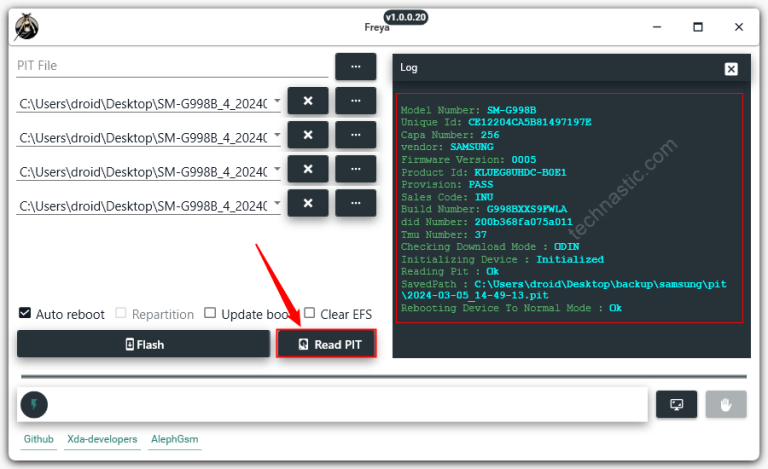Click the Flash button
768x469 pixels.
click(144, 344)
